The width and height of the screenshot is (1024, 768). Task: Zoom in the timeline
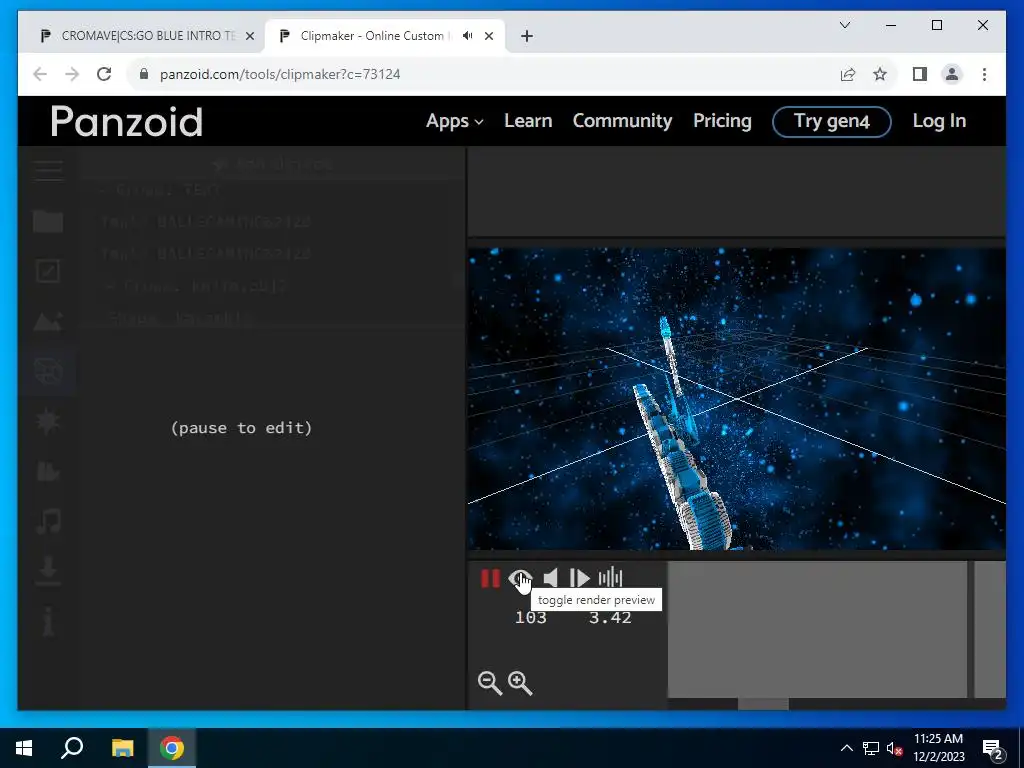(520, 683)
